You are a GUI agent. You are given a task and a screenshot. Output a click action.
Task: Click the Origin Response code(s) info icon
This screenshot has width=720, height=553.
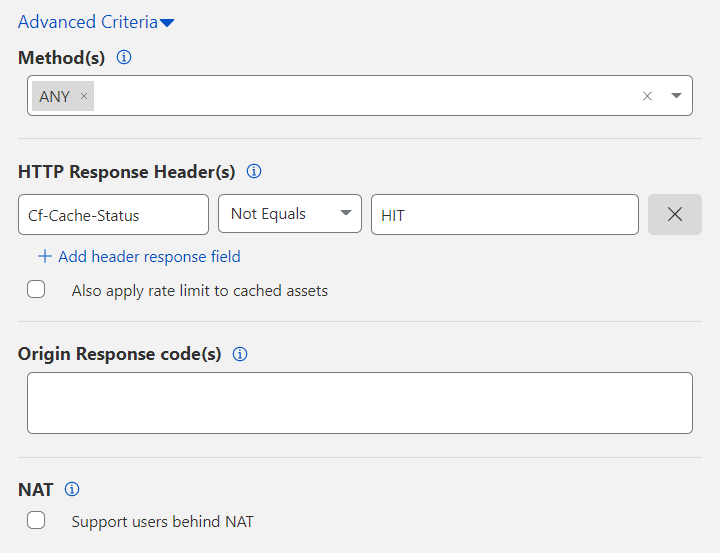click(x=240, y=354)
